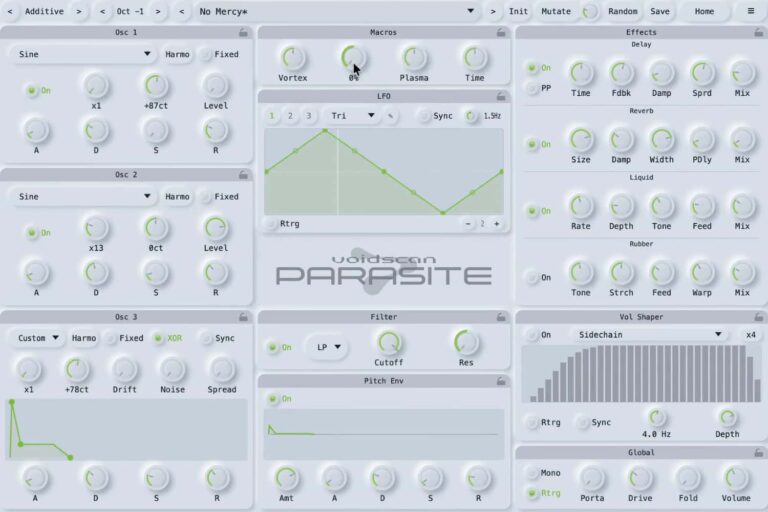Image resolution: width=768 pixels, height=512 pixels.
Task: Click the previous category arrow beside Additive
Action: point(10,11)
